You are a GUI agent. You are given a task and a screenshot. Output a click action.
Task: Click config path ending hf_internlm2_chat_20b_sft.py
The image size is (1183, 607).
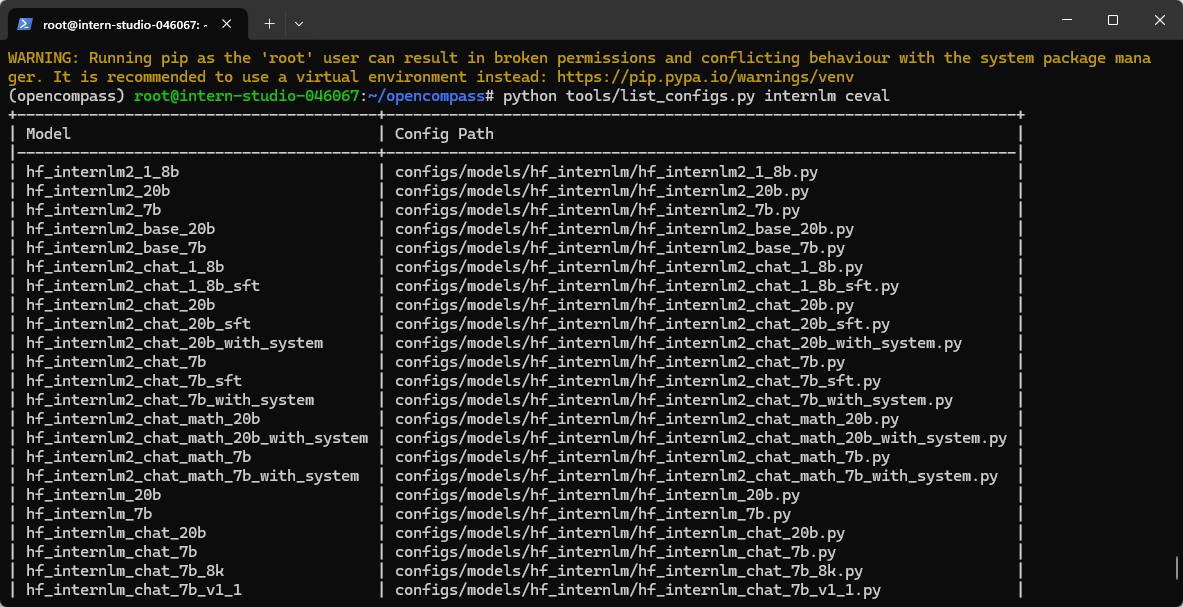[x=643, y=323]
